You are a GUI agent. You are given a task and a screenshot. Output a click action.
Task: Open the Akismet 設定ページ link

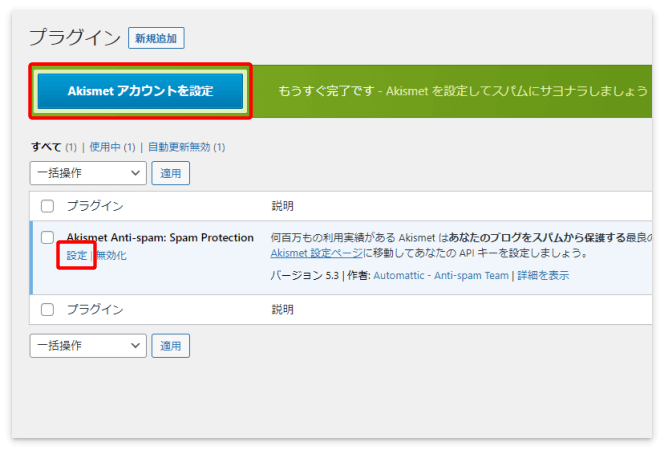[317, 253]
